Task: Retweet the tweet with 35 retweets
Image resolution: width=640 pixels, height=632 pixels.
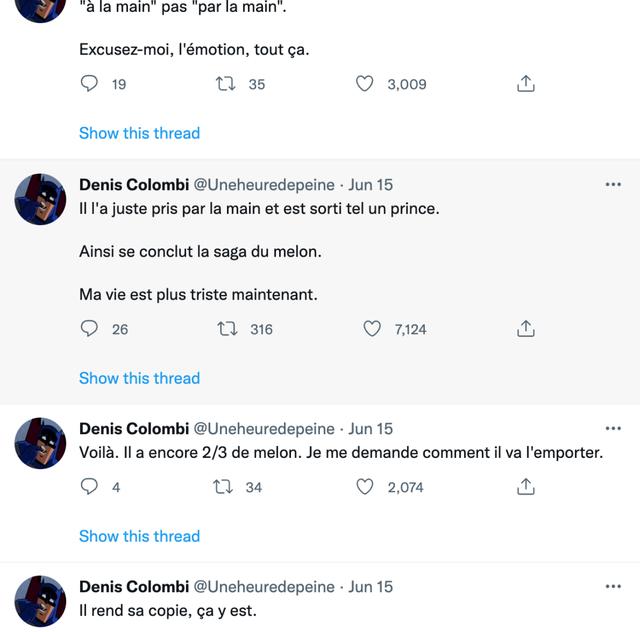Action: click(225, 84)
